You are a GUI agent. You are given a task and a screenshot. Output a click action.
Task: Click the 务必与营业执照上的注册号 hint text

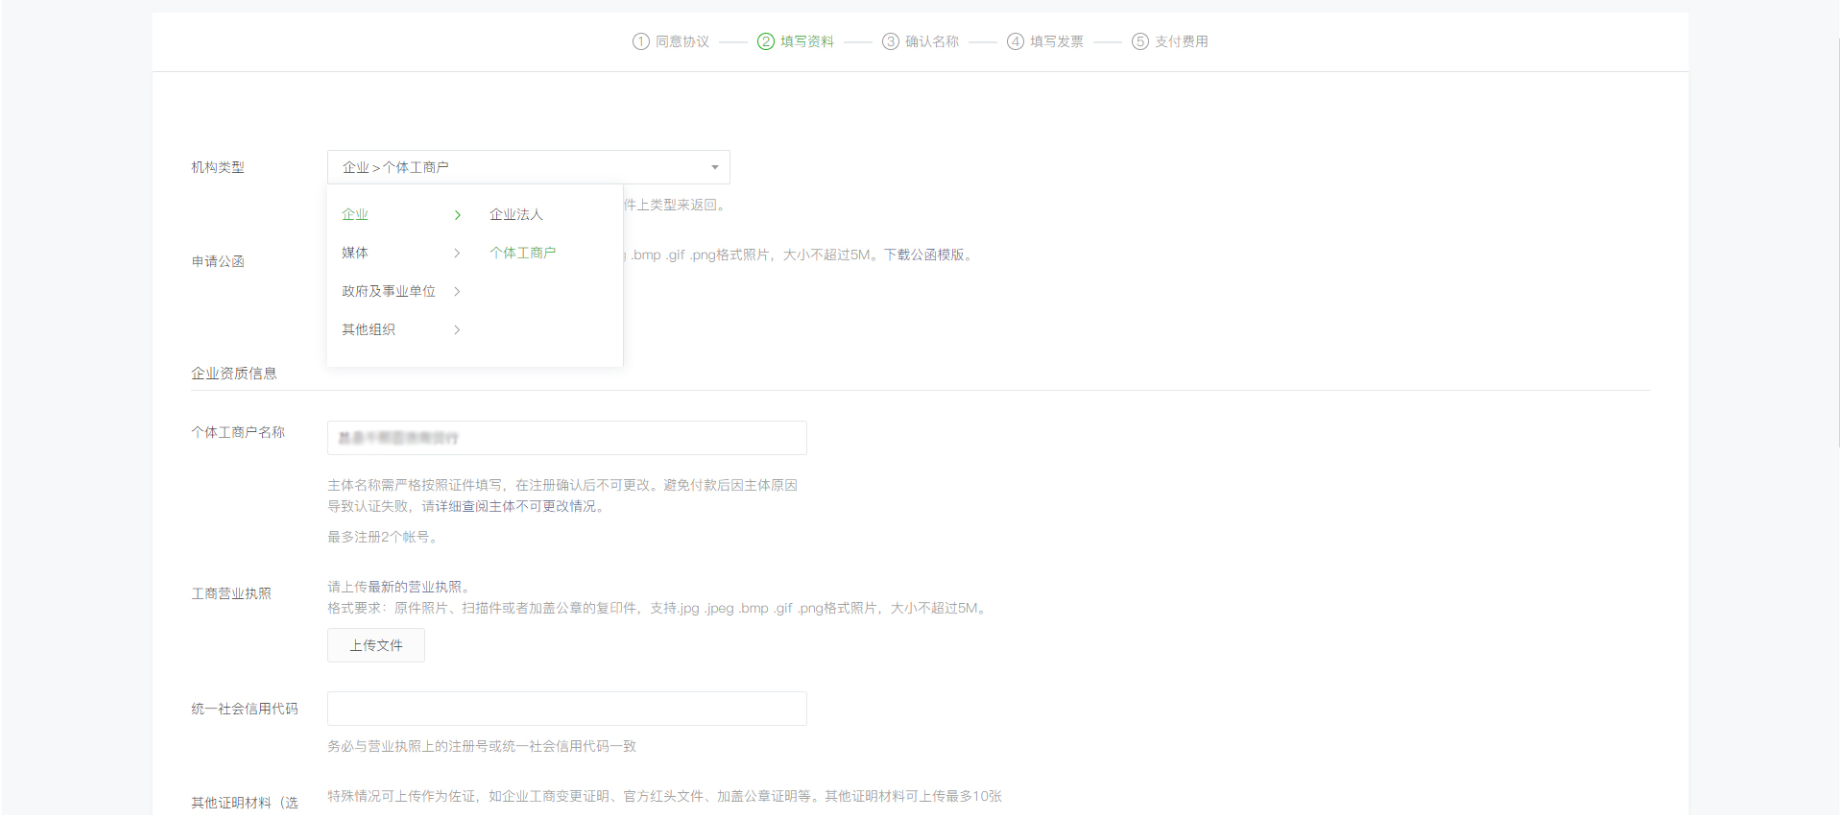coord(482,746)
